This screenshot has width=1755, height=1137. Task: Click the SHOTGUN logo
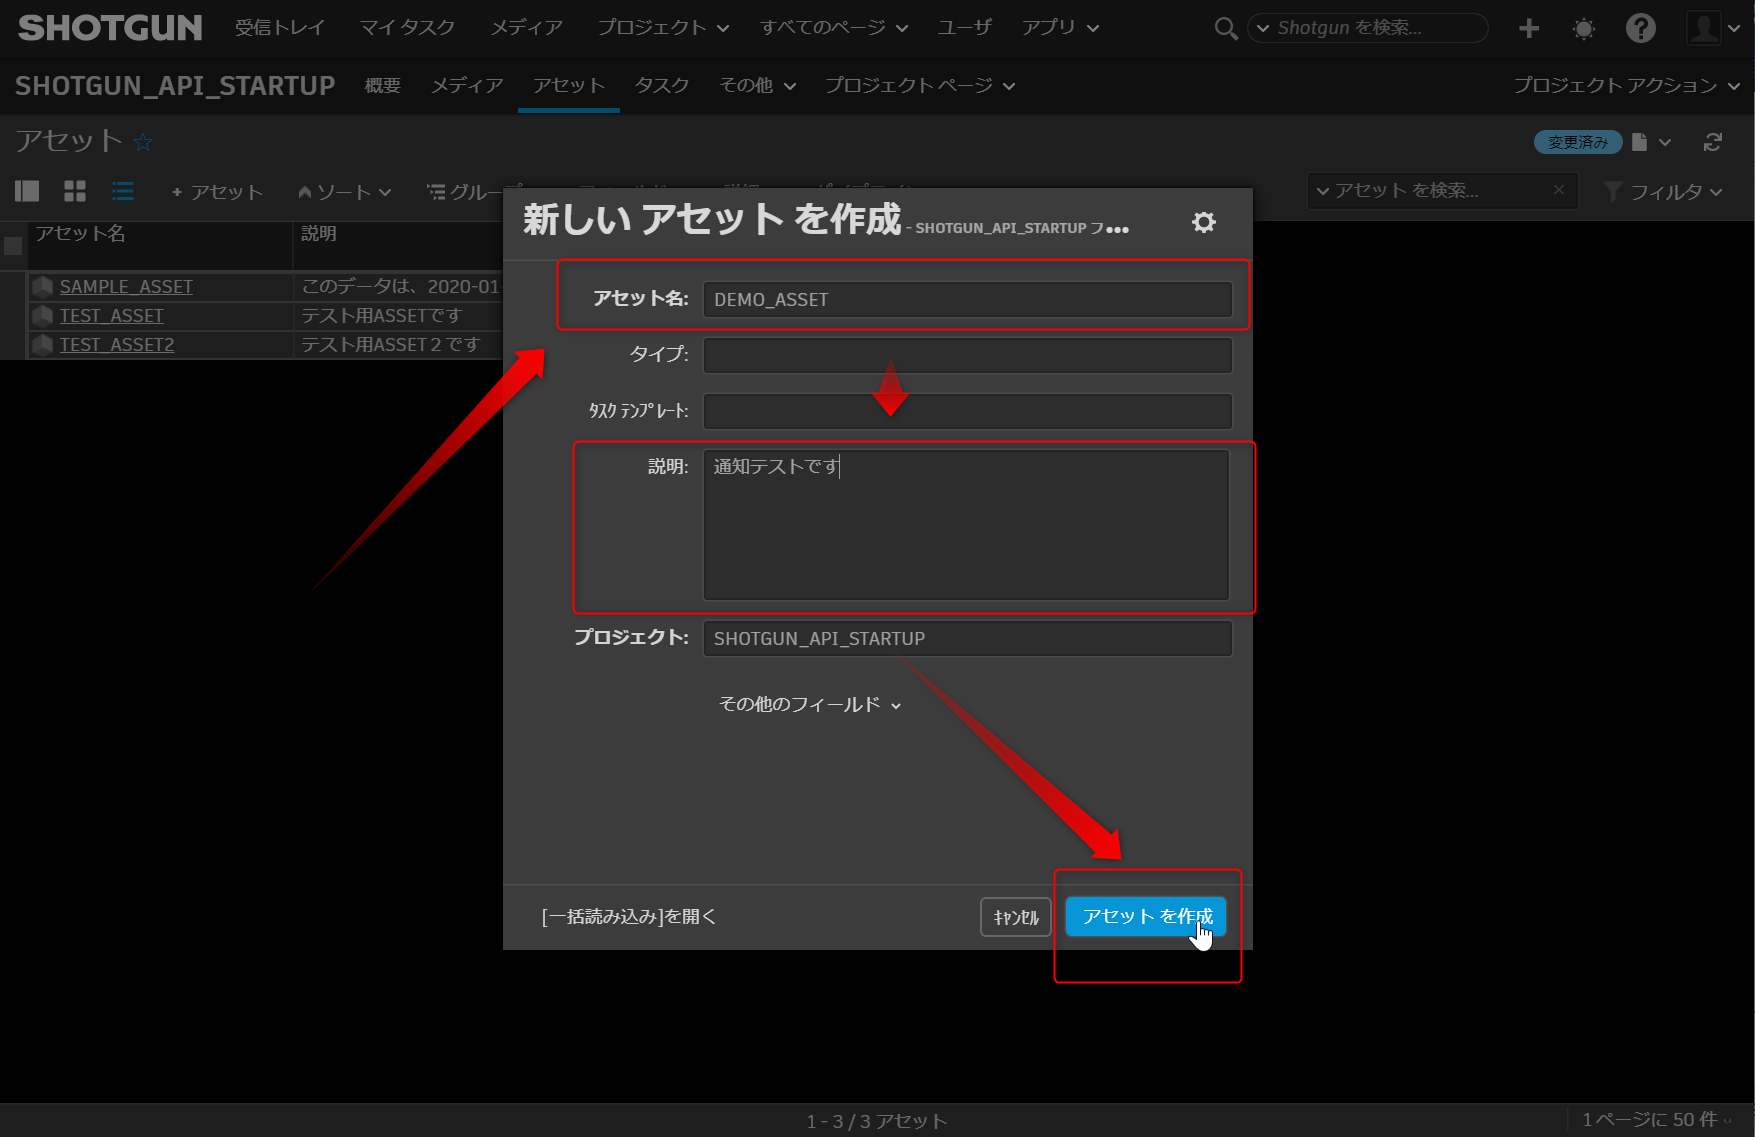tap(110, 28)
